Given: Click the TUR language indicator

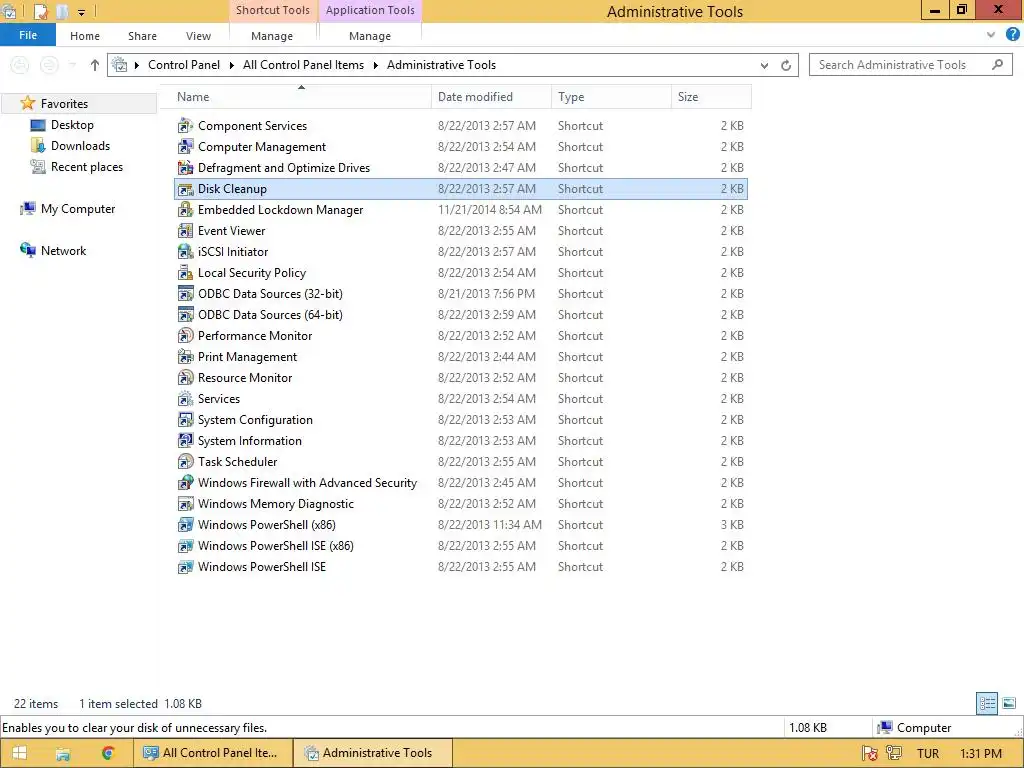Looking at the screenshot, I should [x=927, y=754].
